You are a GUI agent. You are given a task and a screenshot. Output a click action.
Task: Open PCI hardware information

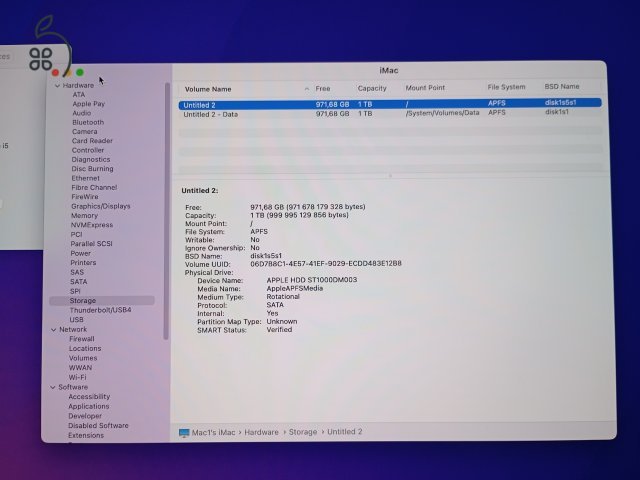point(76,234)
